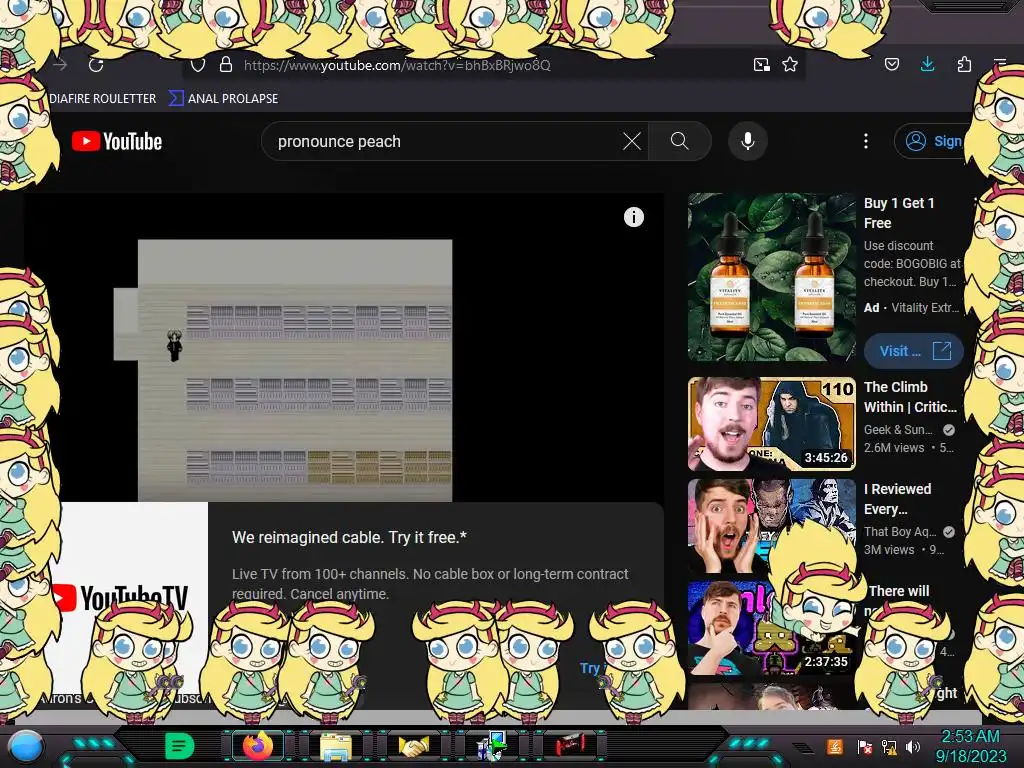Open the computer transfer icon on the taskbar
This screenshot has width=1024, height=768.
pyautogui.click(x=492, y=746)
